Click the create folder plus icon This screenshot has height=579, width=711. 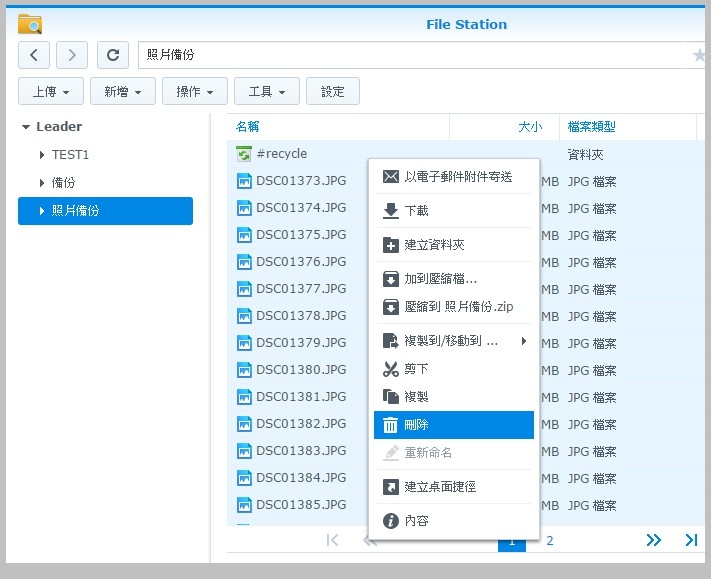tap(390, 245)
